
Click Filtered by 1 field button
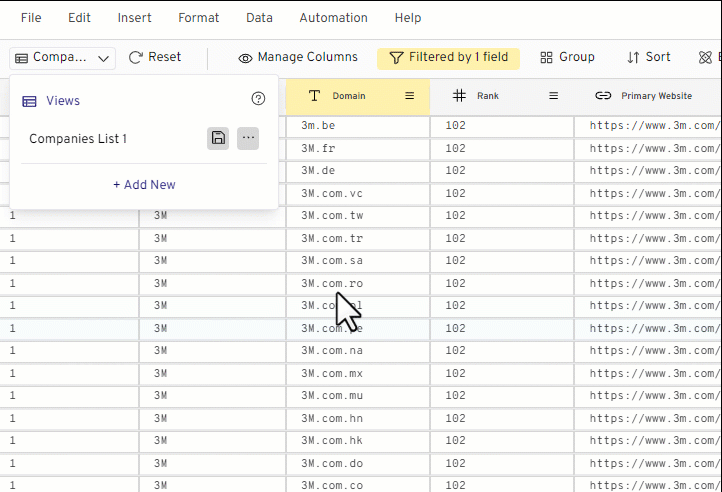448,58
